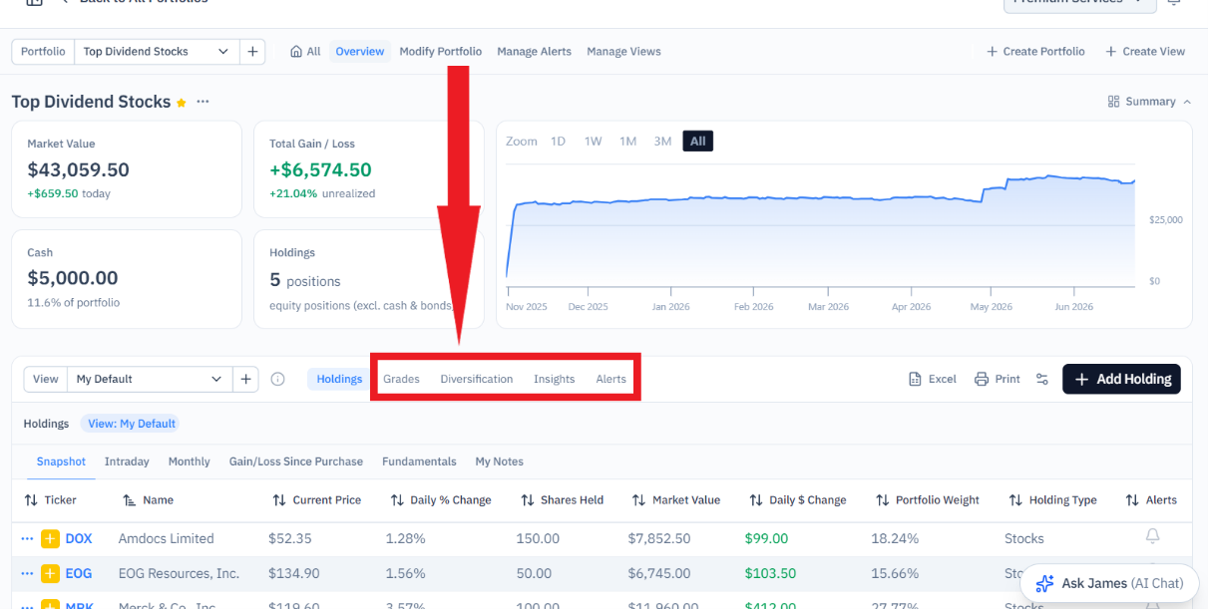1208x609 pixels.
Task: Open Manage Alerts
Action: tap(534, 51)
